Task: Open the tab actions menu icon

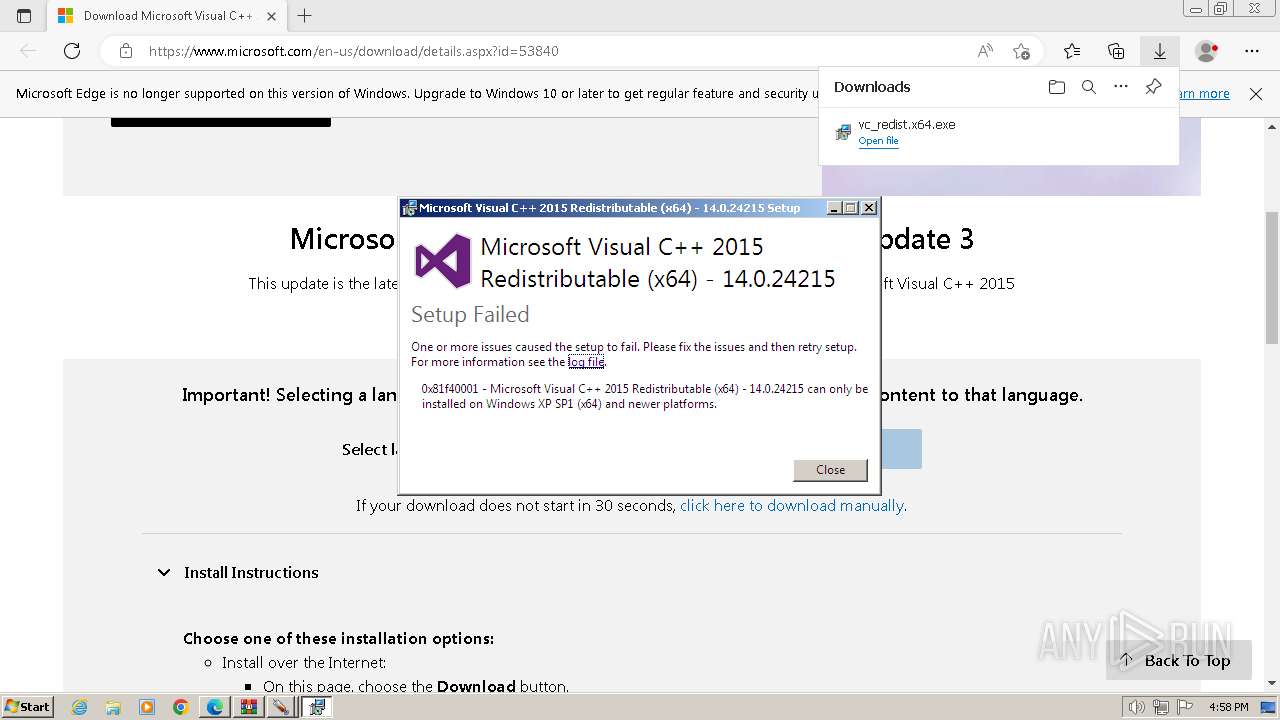Action: click(x=24, y=16)
